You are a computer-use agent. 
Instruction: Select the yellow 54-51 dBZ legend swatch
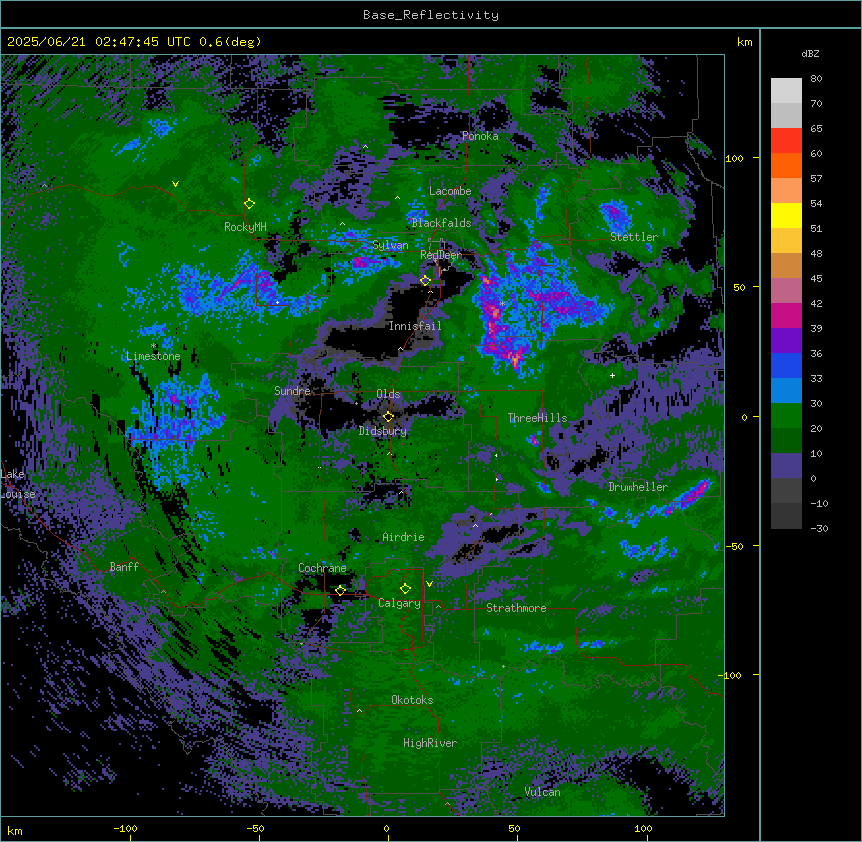786,215
